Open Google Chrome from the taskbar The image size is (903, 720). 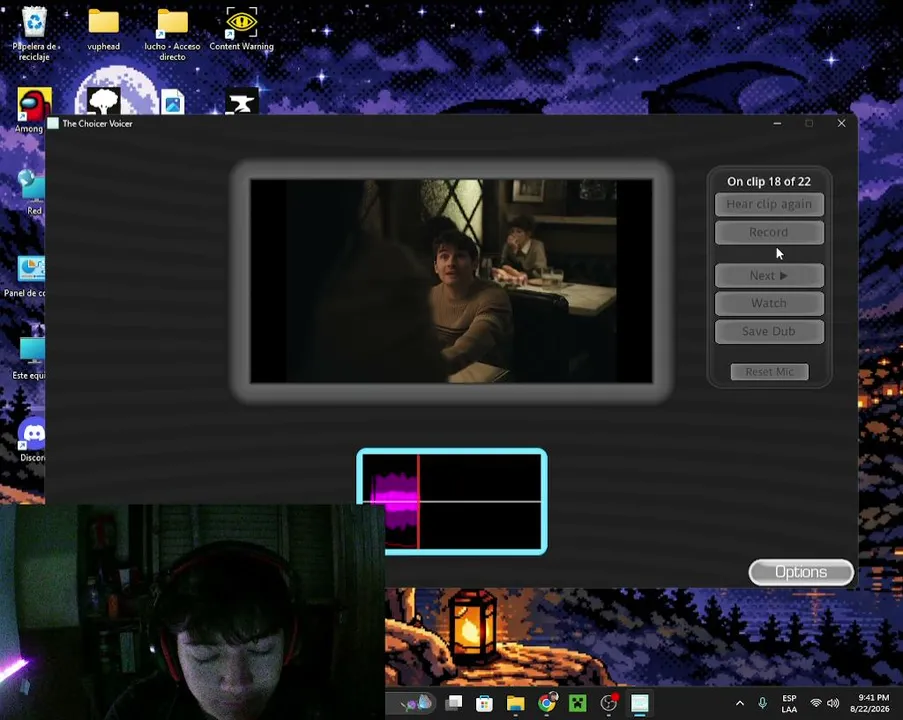tap(547, 703)
